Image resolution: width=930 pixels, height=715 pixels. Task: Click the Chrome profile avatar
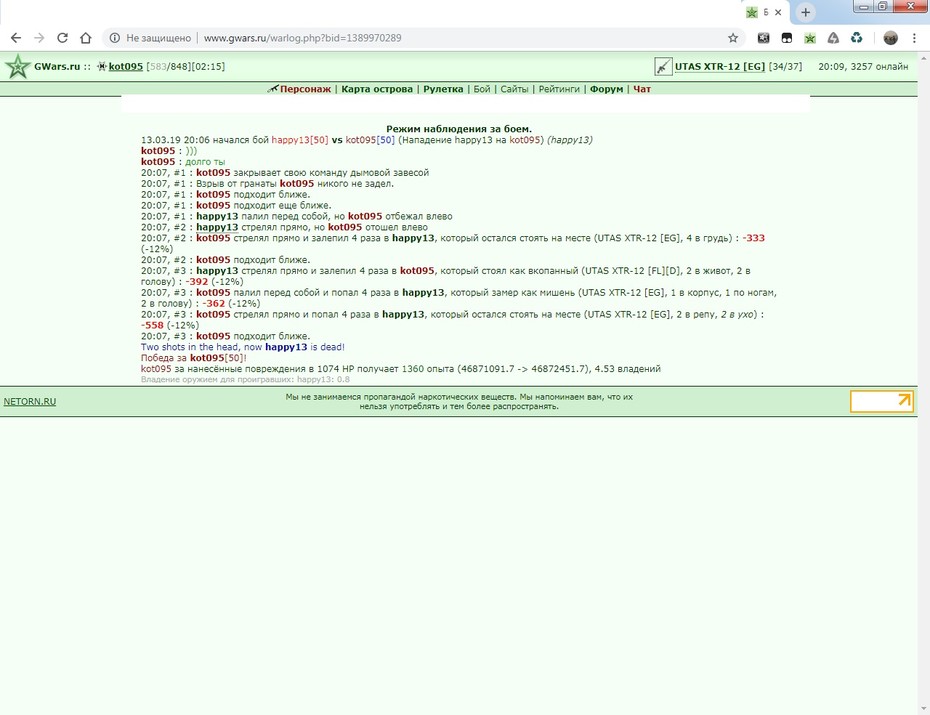point(890,38)
